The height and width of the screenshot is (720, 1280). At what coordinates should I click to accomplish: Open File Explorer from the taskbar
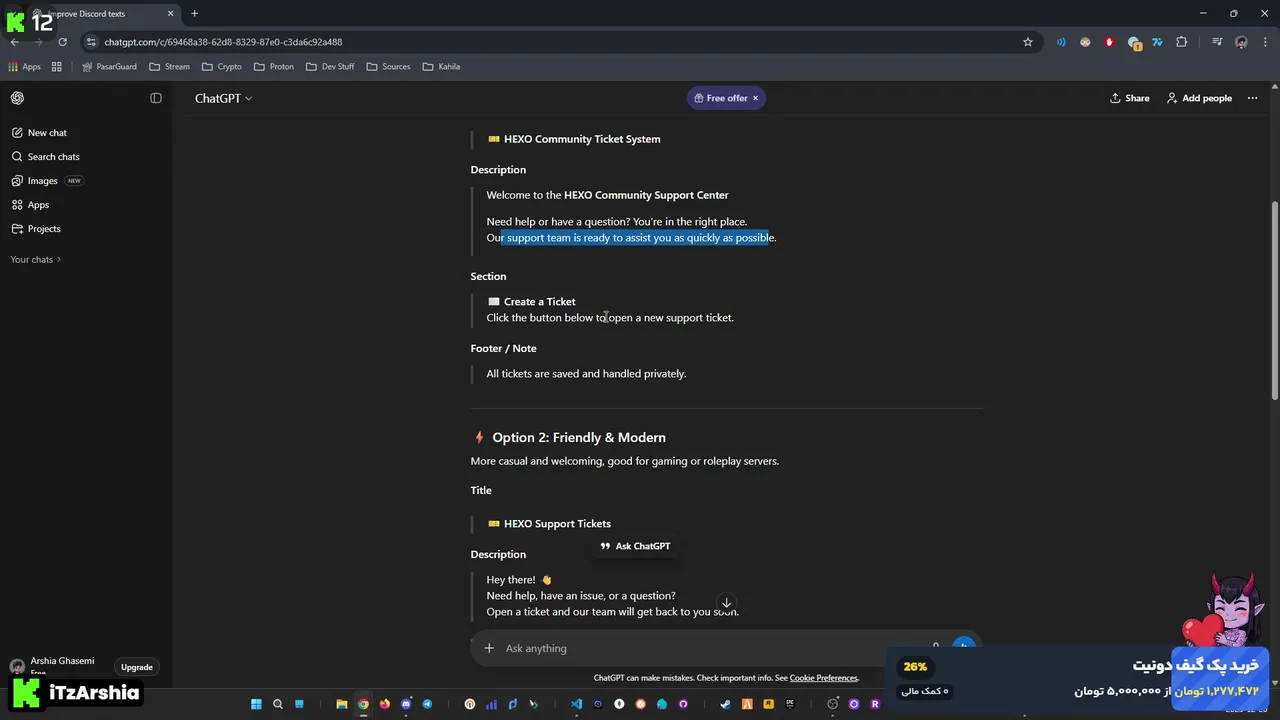pyautogui.click(x=342, y=704)
